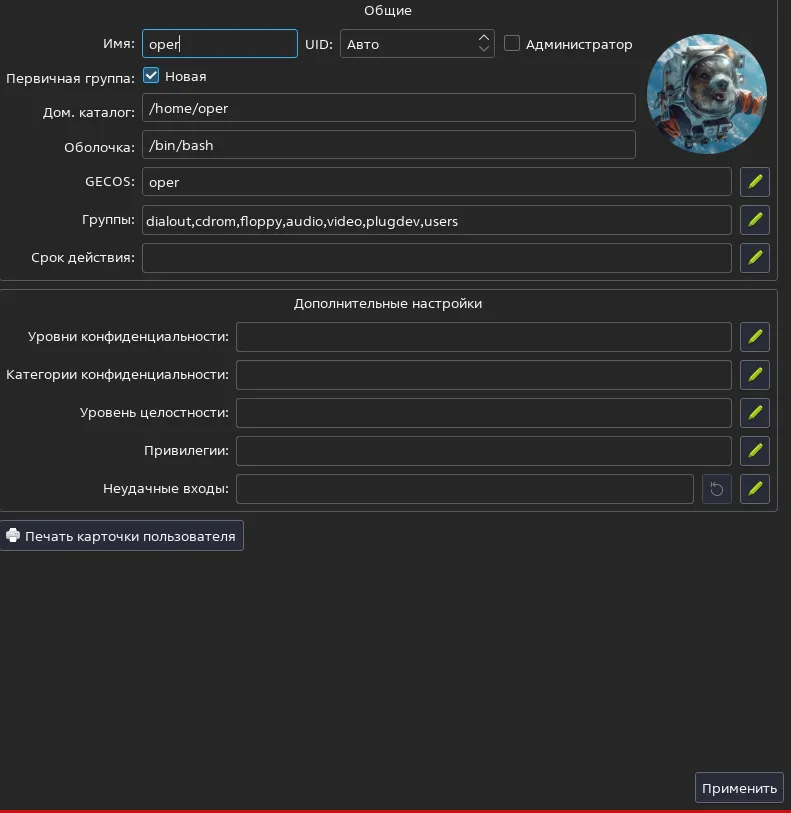Click the Первичная группа label
Image resolution: width=791 pixels, height=813 pixels.
coord(70,78)
